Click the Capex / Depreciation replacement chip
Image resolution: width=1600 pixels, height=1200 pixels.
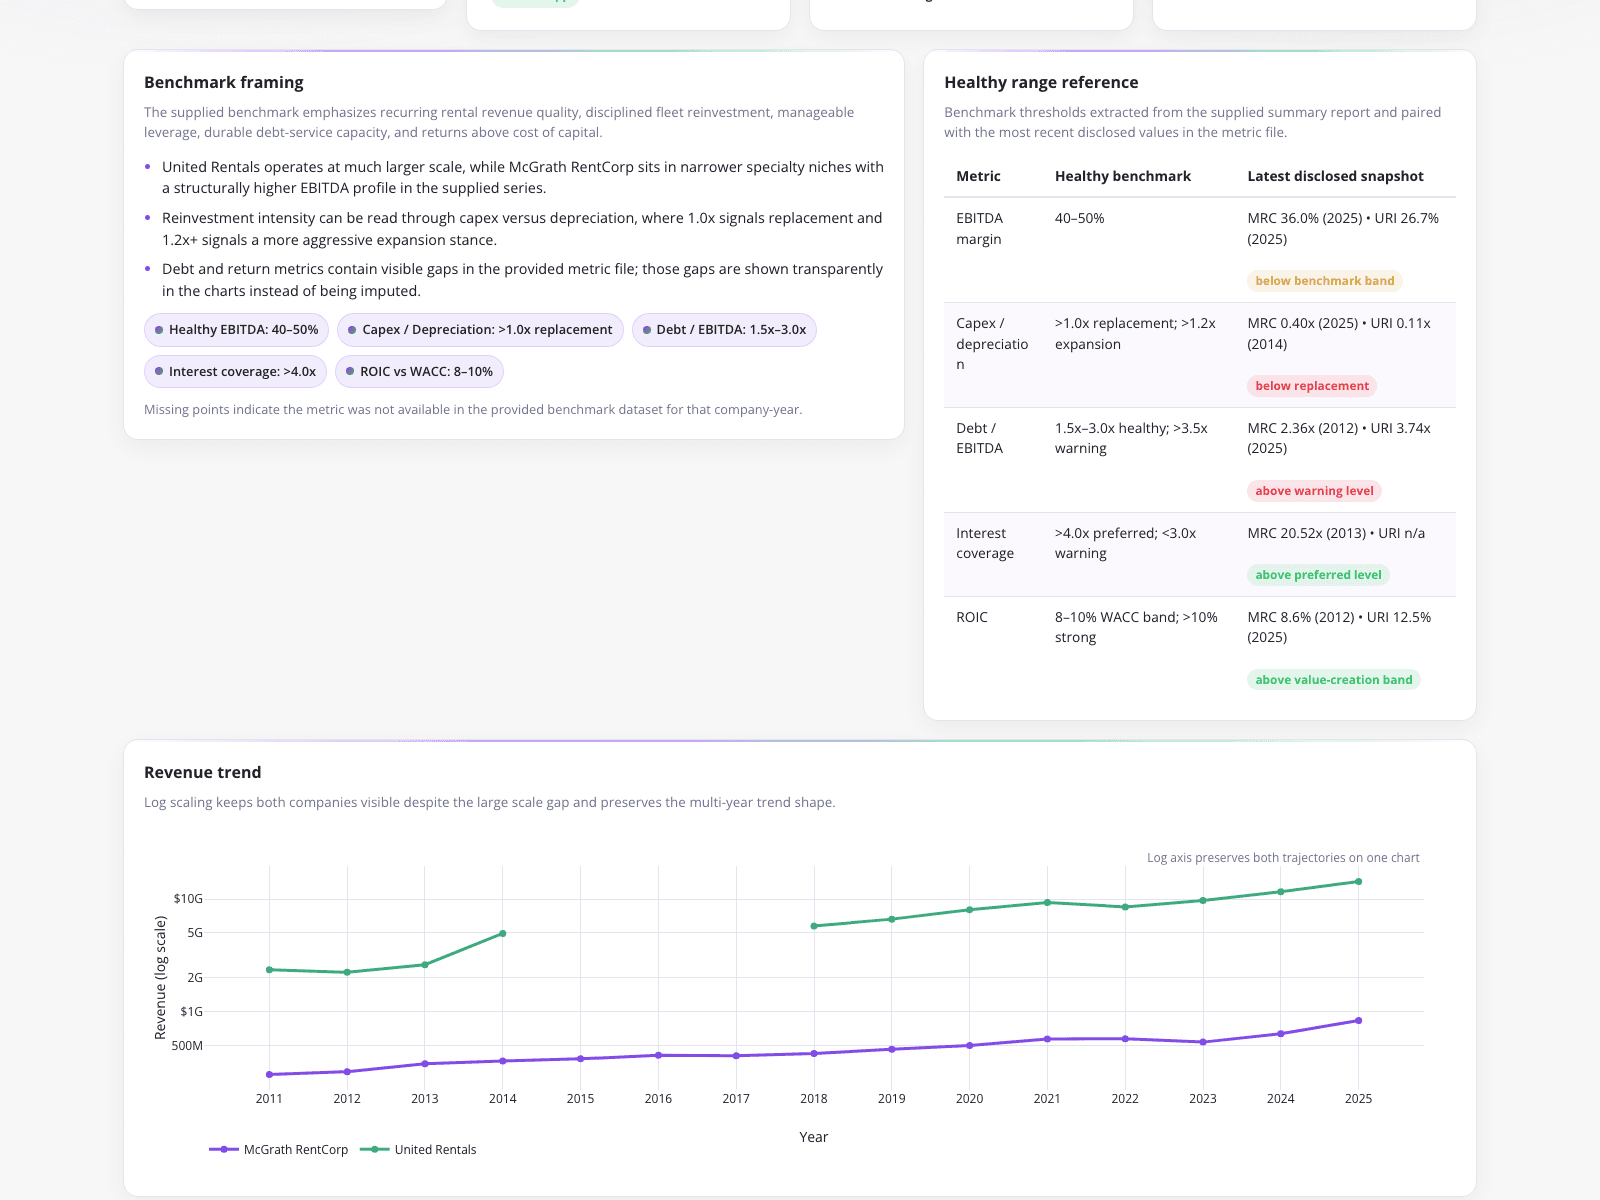(480, 330)
